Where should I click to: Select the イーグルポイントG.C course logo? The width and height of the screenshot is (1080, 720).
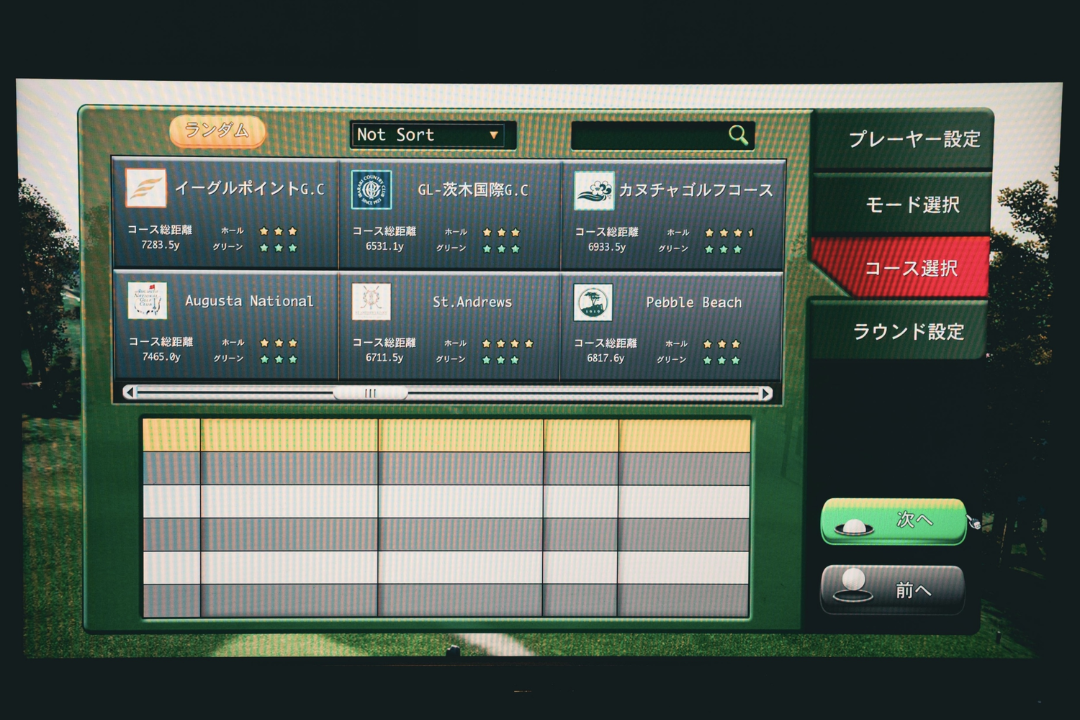(145, 188)
